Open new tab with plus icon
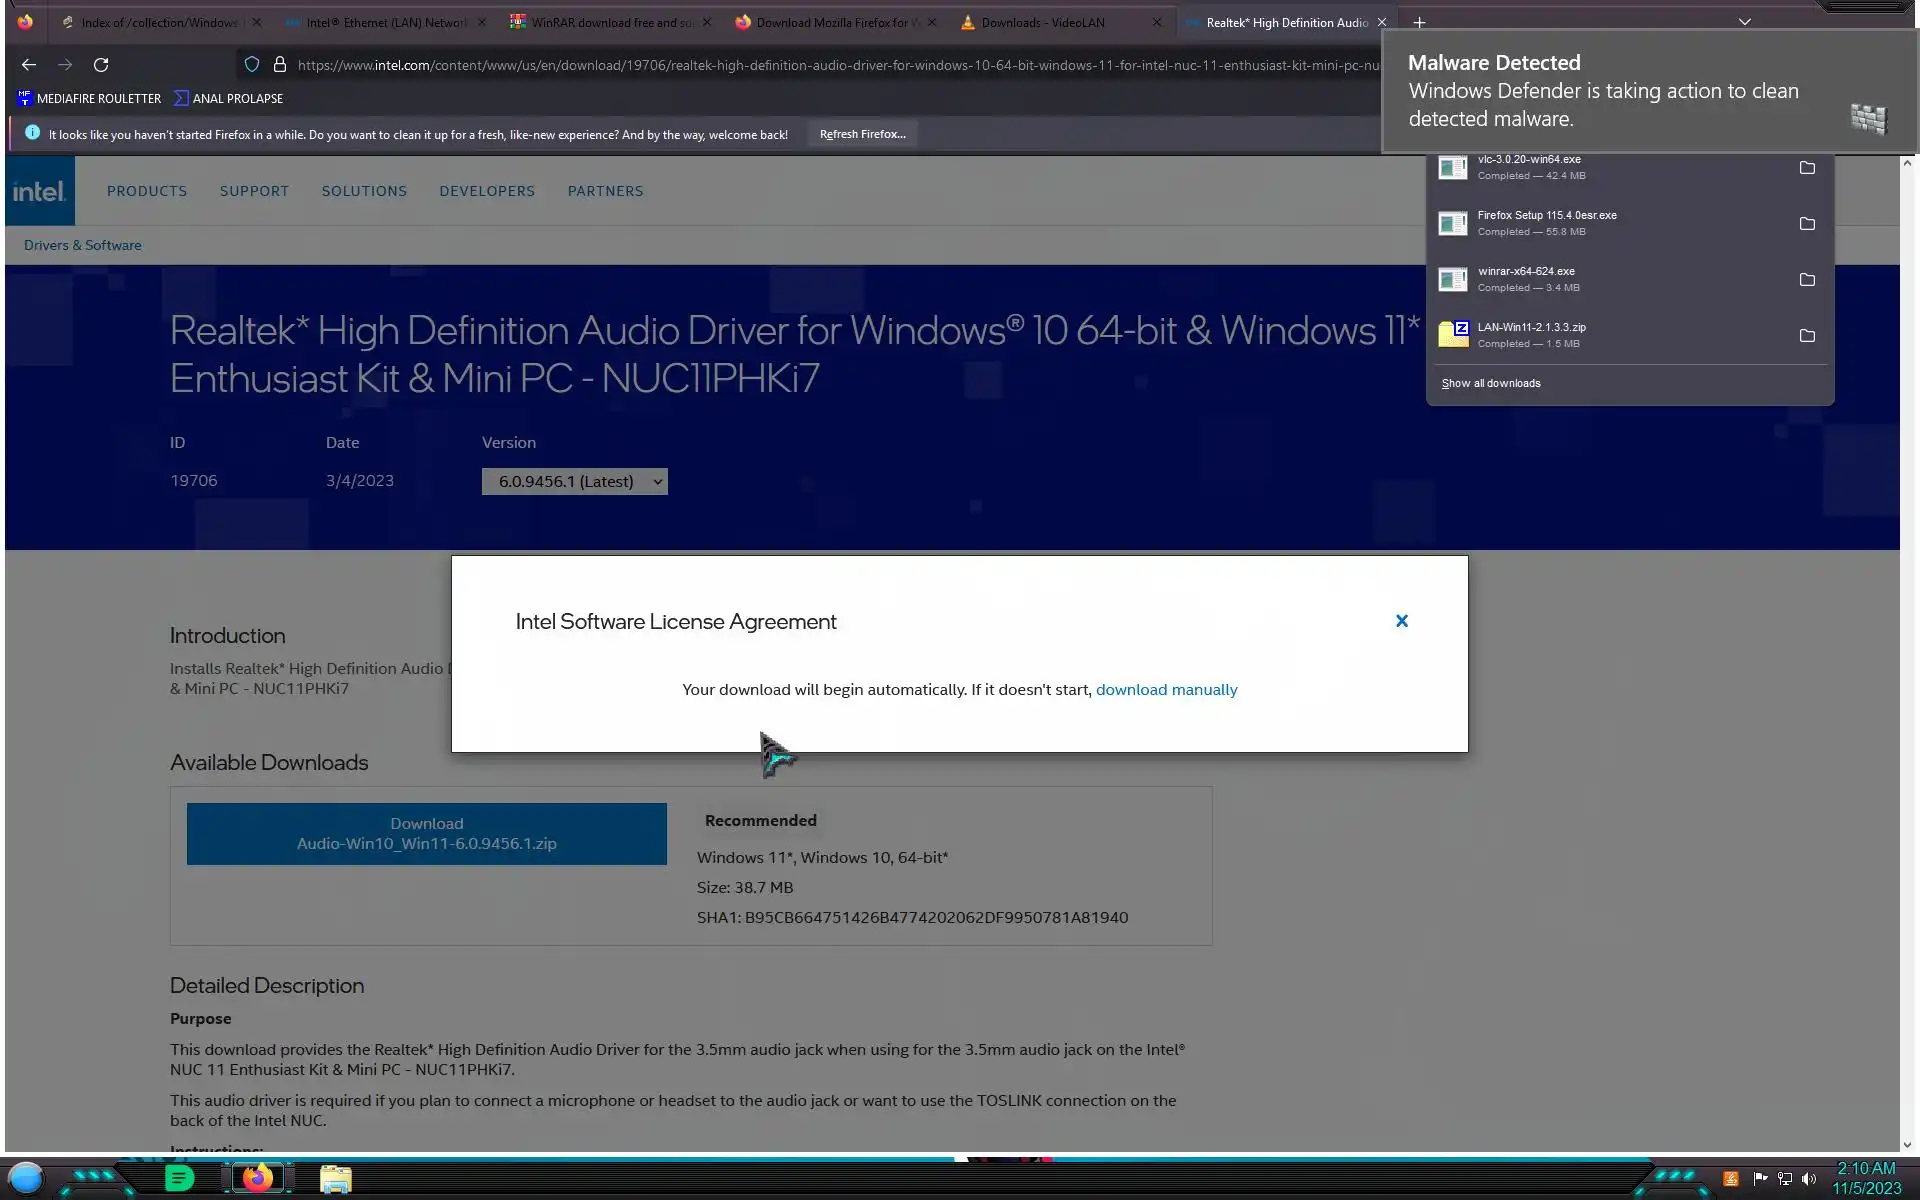The image size is (1920, 1200). coord(1419,22)
